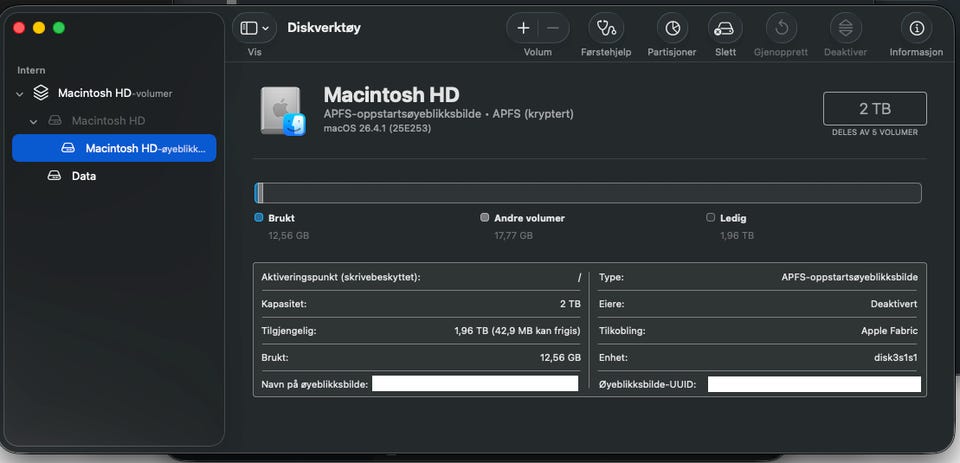
Task: Select the greyed Macintosh HD volume row
Action: click(114, 121)
